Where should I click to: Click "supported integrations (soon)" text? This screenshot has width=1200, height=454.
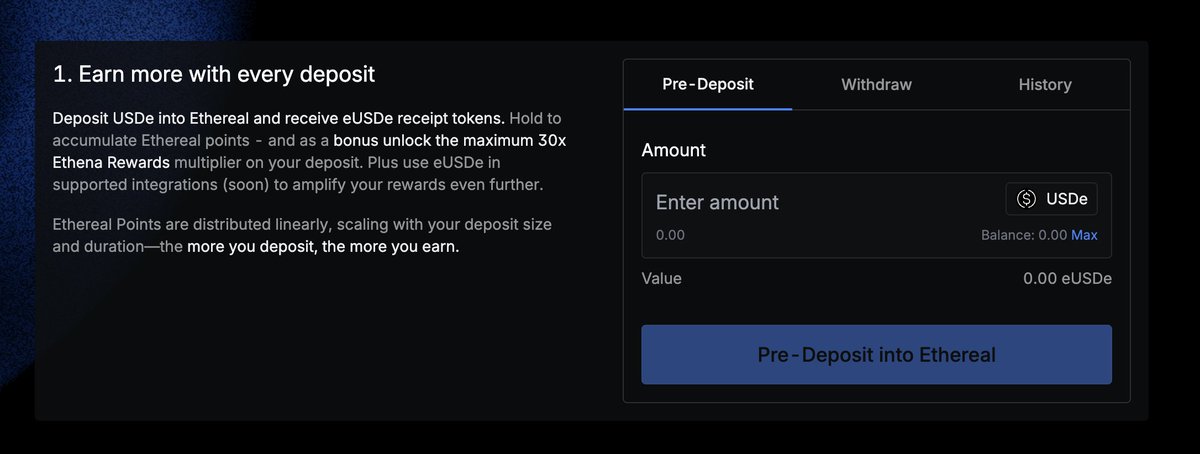pos(156,185)
